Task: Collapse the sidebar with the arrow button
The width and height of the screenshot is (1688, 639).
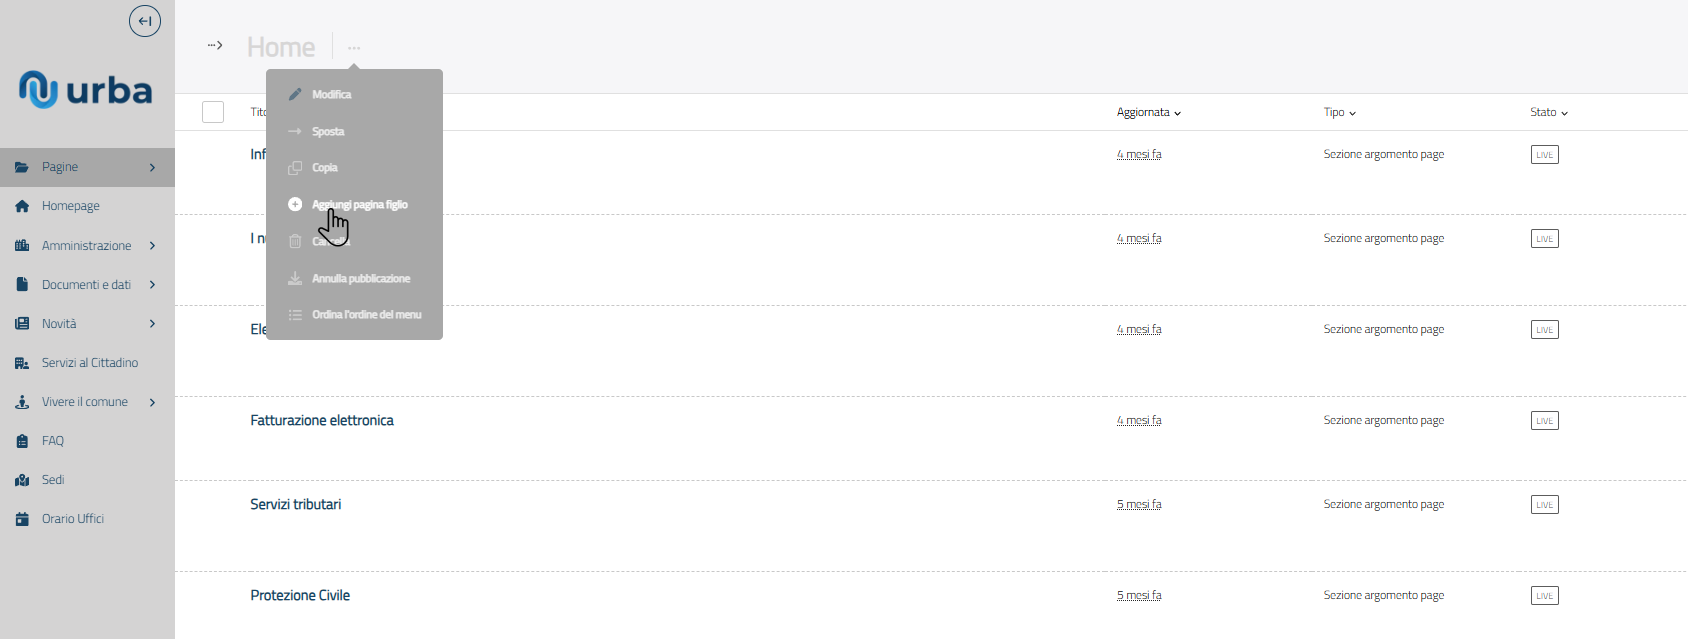Action: click(145, 21)
